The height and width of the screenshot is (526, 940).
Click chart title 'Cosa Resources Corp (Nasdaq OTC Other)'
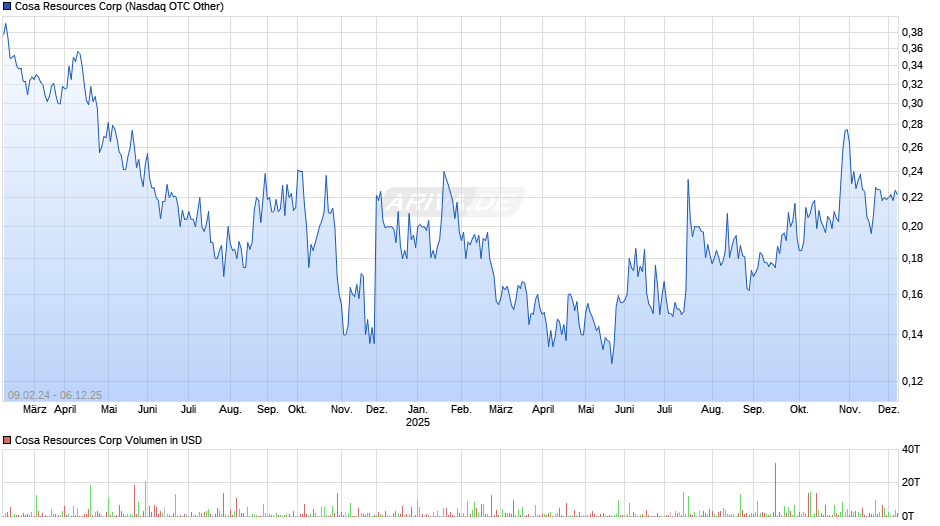pyautogui.click(x=119, y=7)
